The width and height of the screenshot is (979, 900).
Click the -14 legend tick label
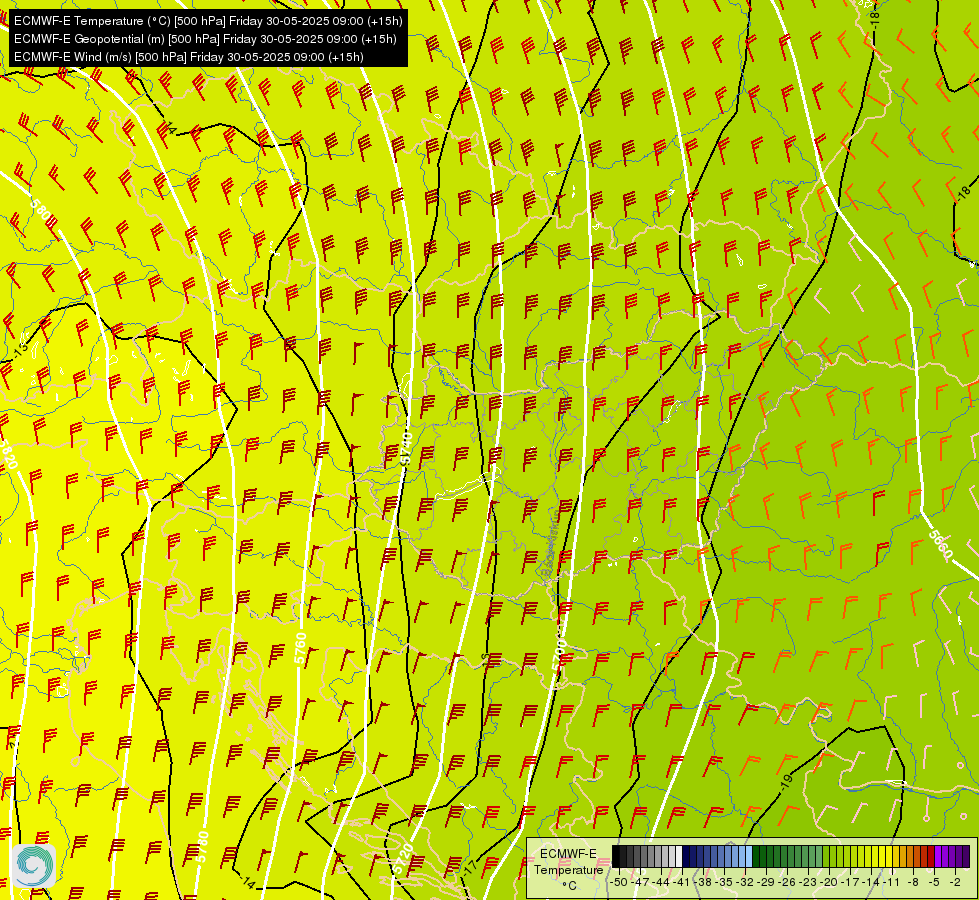pos(871,883)
